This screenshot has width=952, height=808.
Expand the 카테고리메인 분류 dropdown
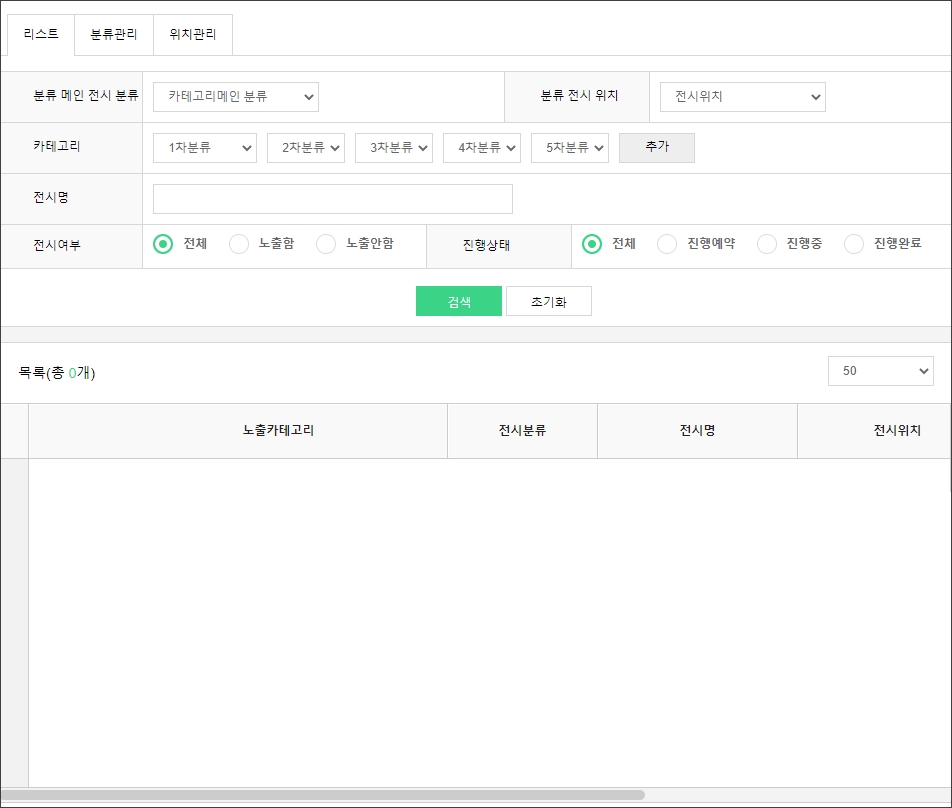coord(235,97)
